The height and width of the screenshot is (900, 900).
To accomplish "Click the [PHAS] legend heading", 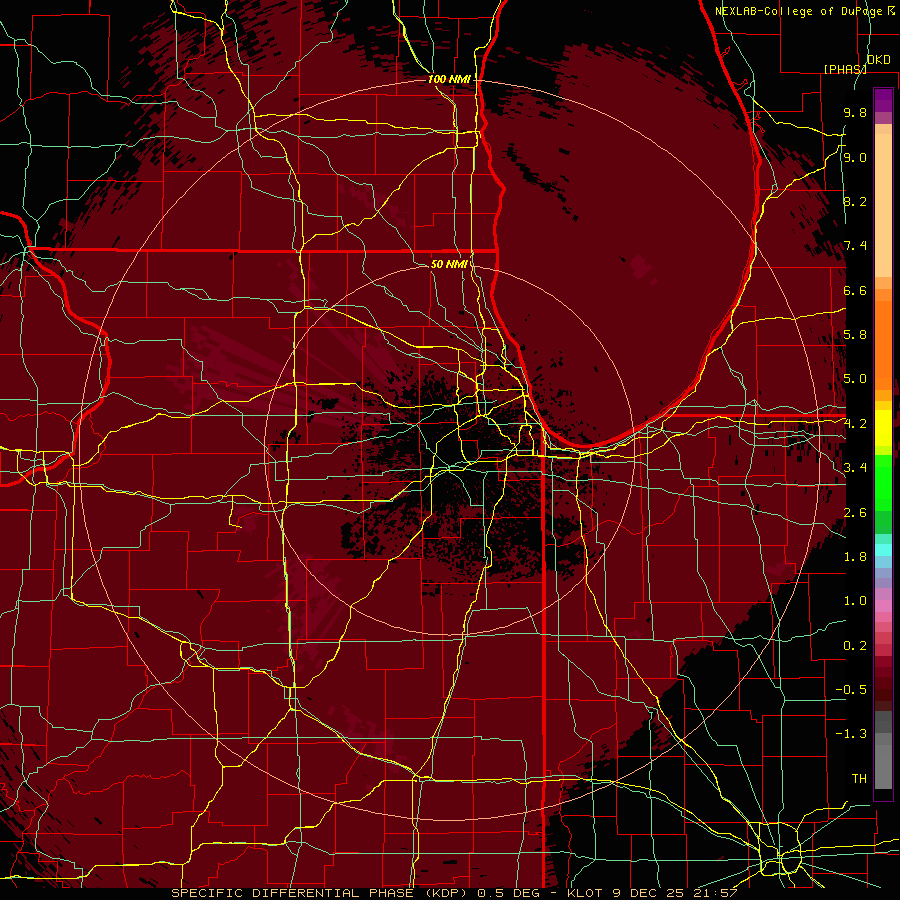I will click(x=844, y=69).
